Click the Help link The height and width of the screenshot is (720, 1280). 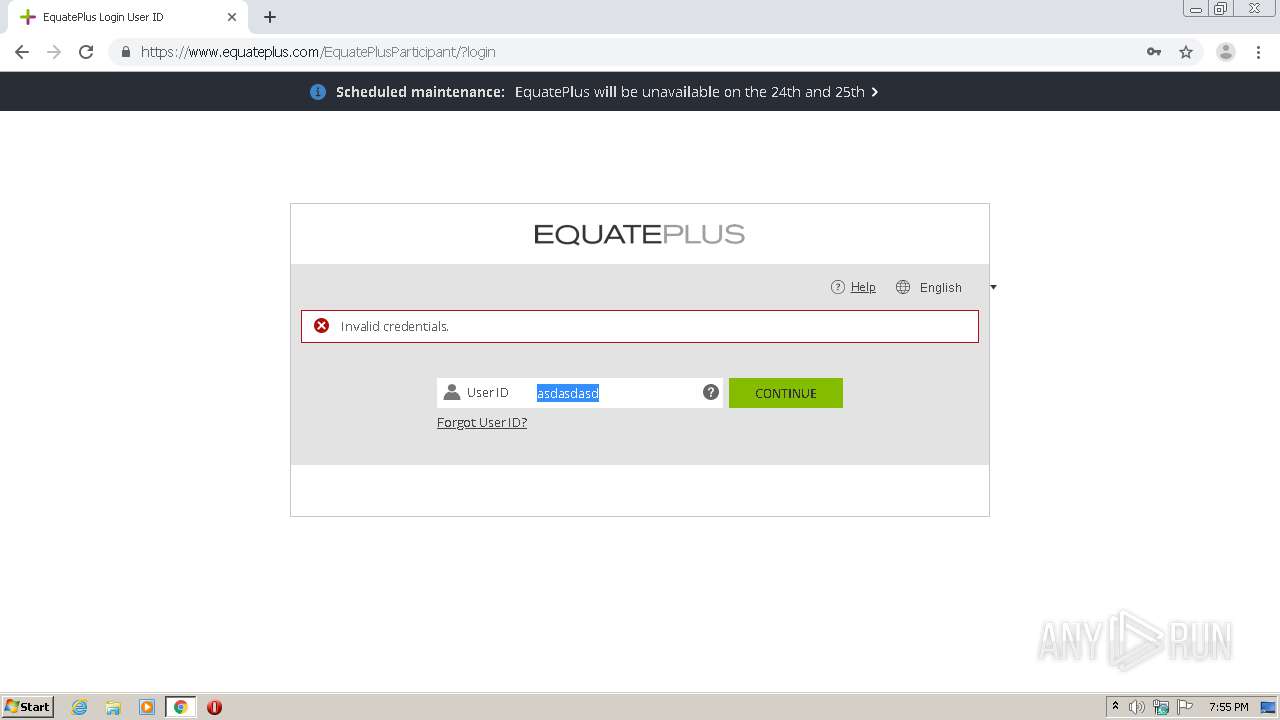pyautogui.click(x=863, y=287)
